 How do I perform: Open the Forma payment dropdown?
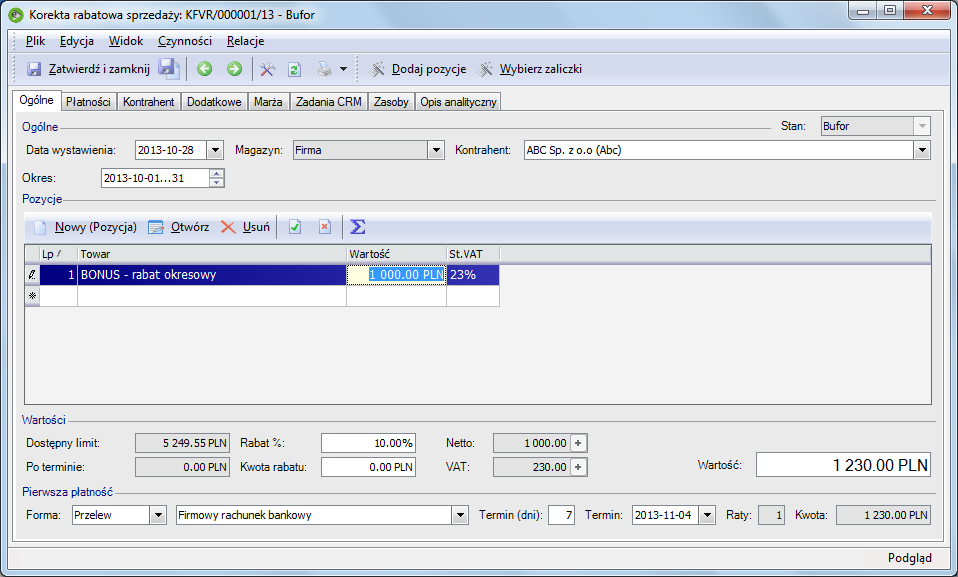pyautogui.click(x=158, y=515)
